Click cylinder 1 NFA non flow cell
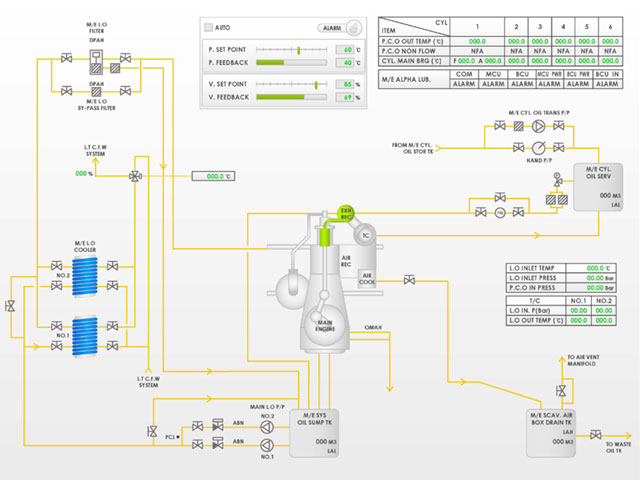The width and height of the screenshot is (640, 480). [477, 51]
